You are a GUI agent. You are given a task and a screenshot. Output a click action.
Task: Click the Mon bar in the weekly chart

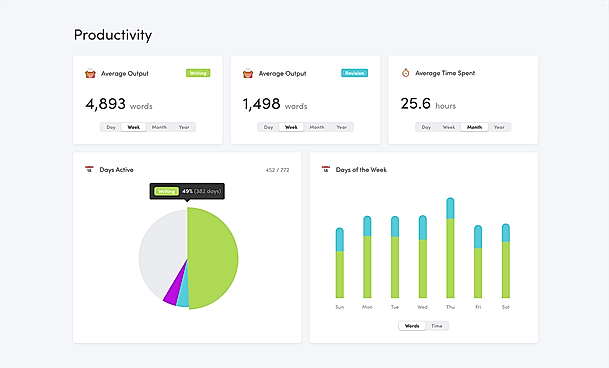367,257
